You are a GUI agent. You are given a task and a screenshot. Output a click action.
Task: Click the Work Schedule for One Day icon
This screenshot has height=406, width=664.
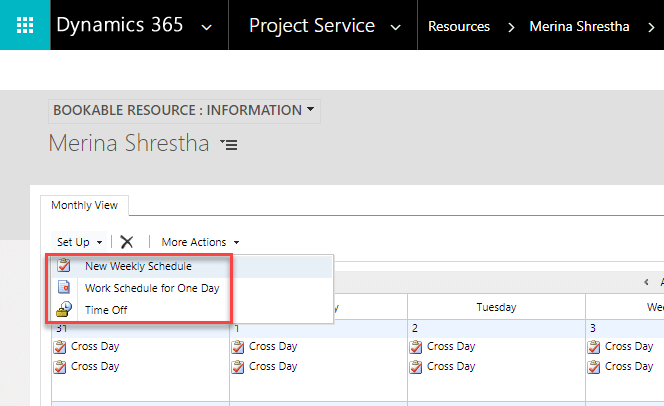(64, 287)
